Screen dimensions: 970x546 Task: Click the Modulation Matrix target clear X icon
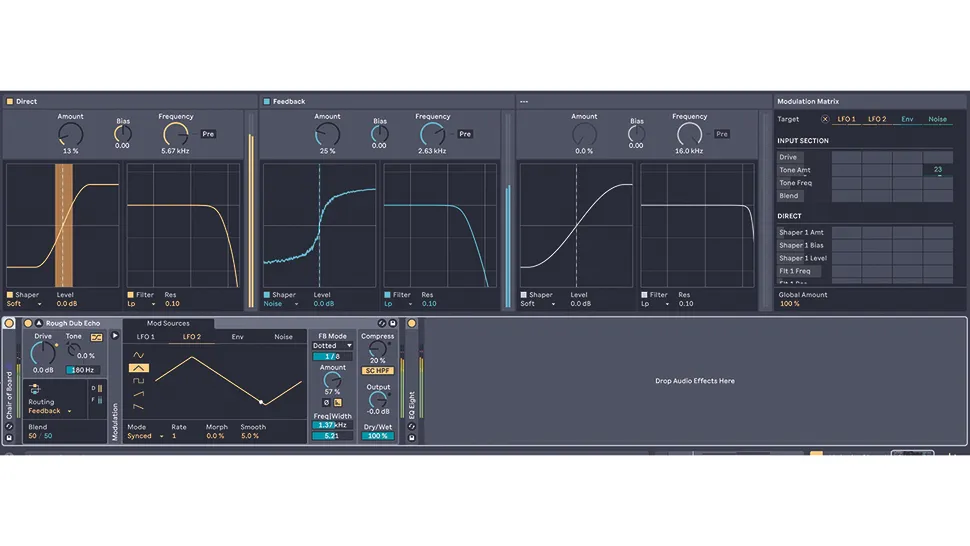tap(825, 119)
